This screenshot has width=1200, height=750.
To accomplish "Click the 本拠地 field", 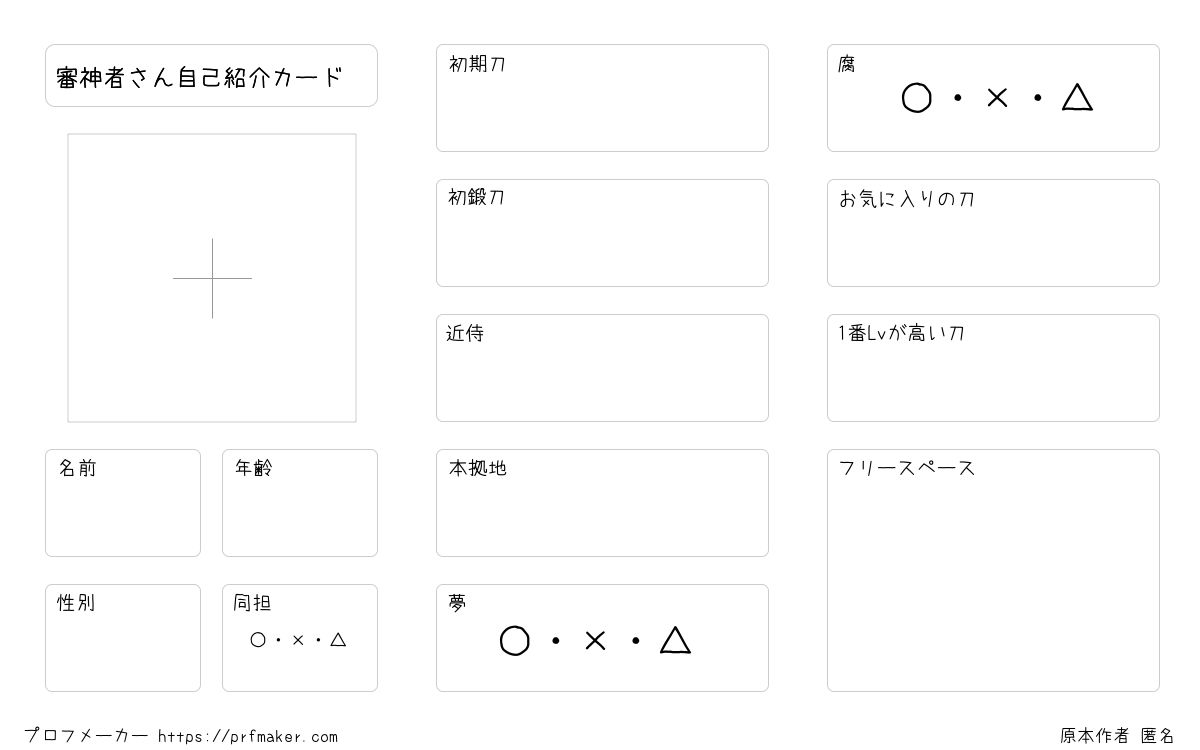I will pos(602,503).
